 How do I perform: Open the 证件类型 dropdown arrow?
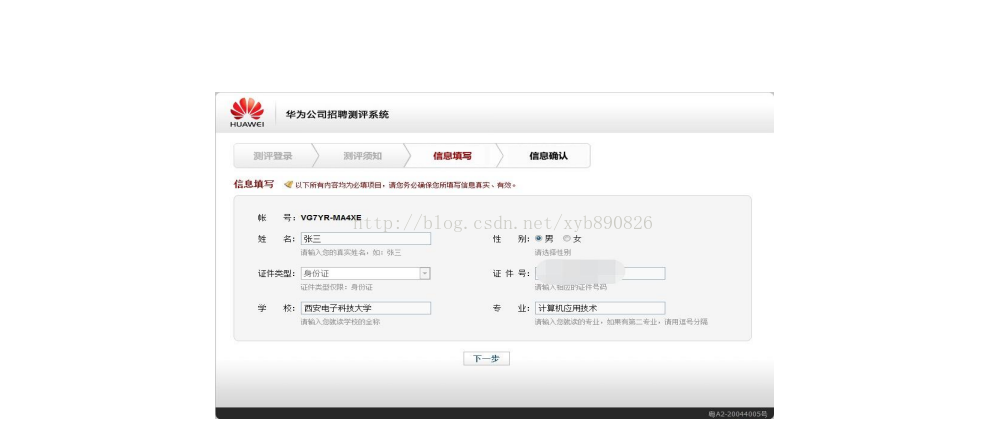pyautogui.click(x=425, y=273)
